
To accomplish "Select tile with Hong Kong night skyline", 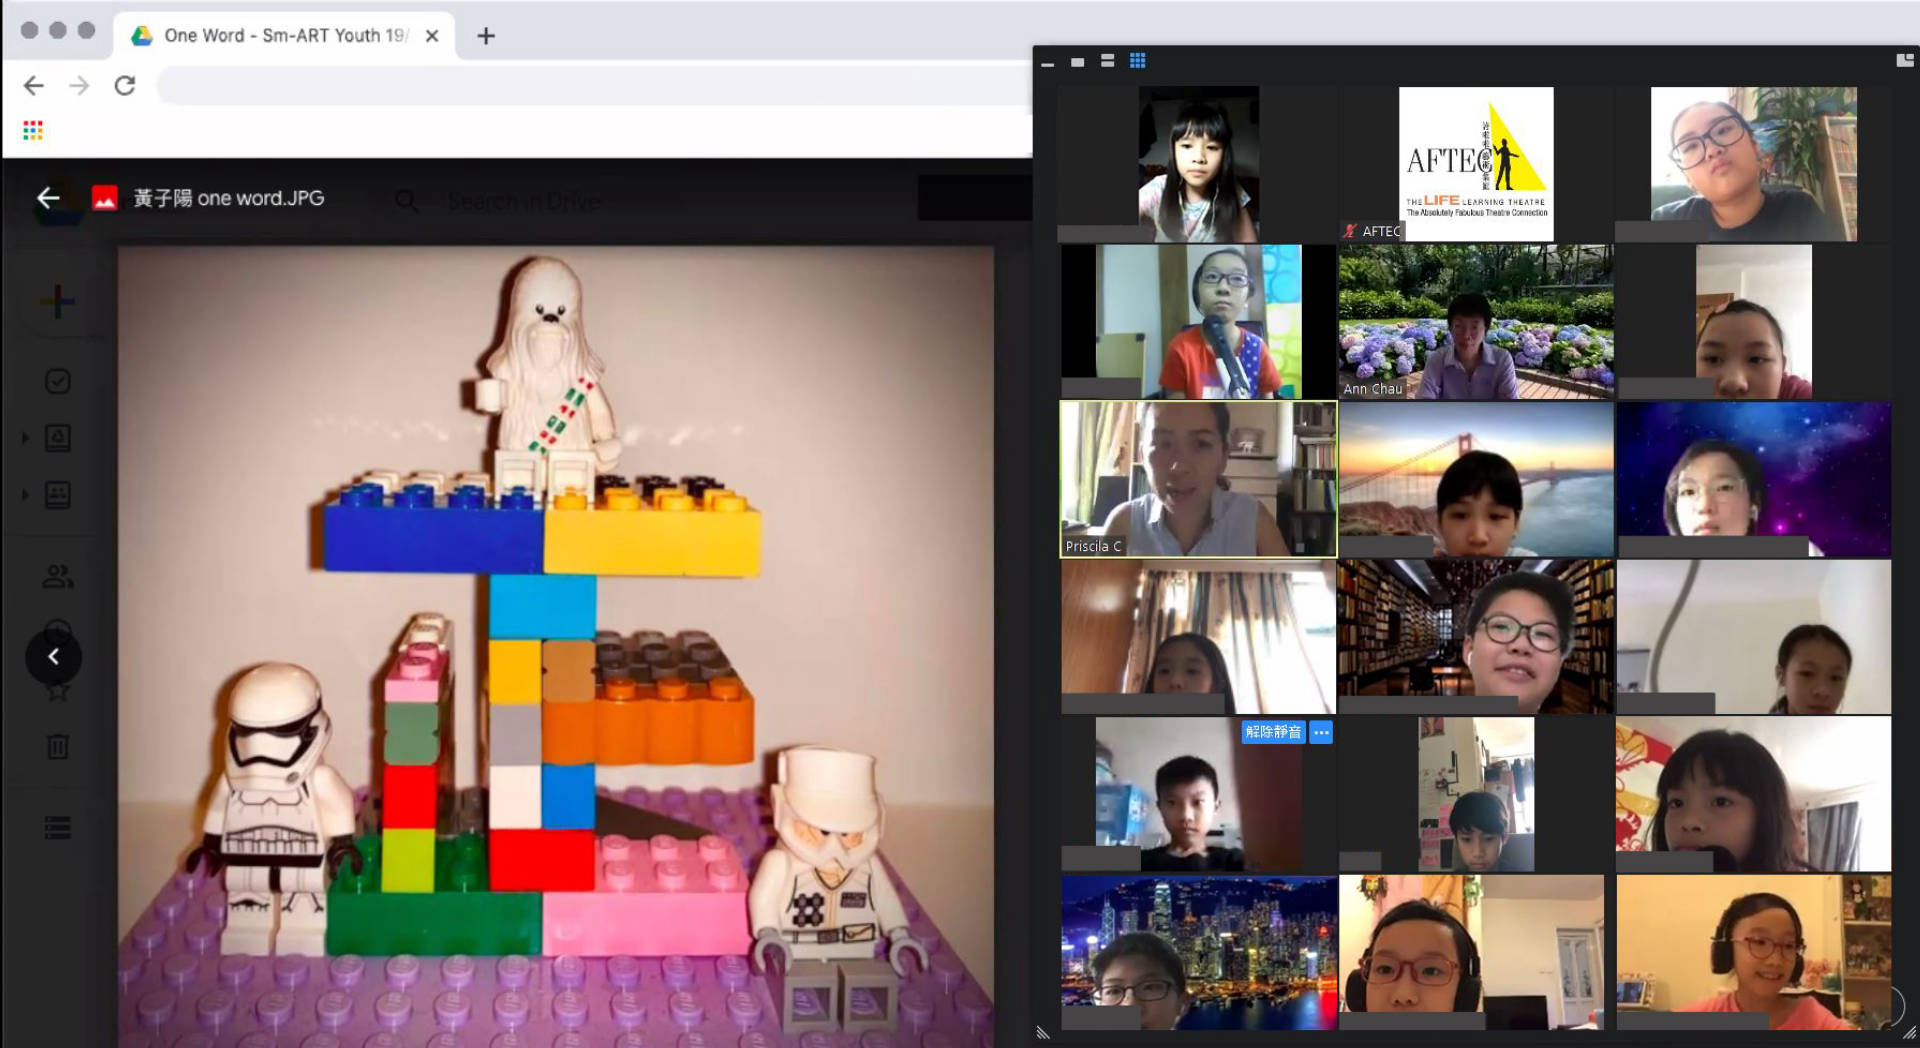I will click(x=1199, y=952).
